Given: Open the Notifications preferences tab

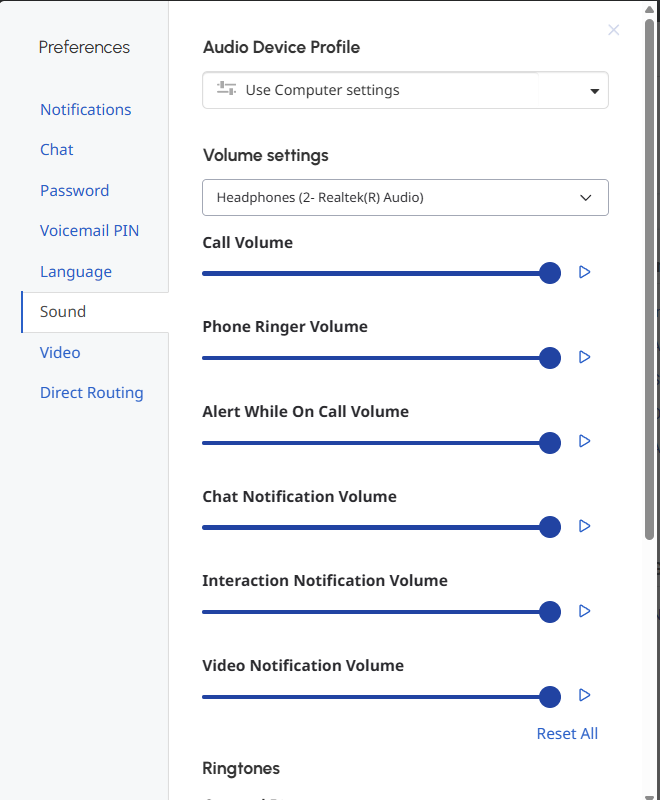Looking at the screenshot, I should 86,110.
